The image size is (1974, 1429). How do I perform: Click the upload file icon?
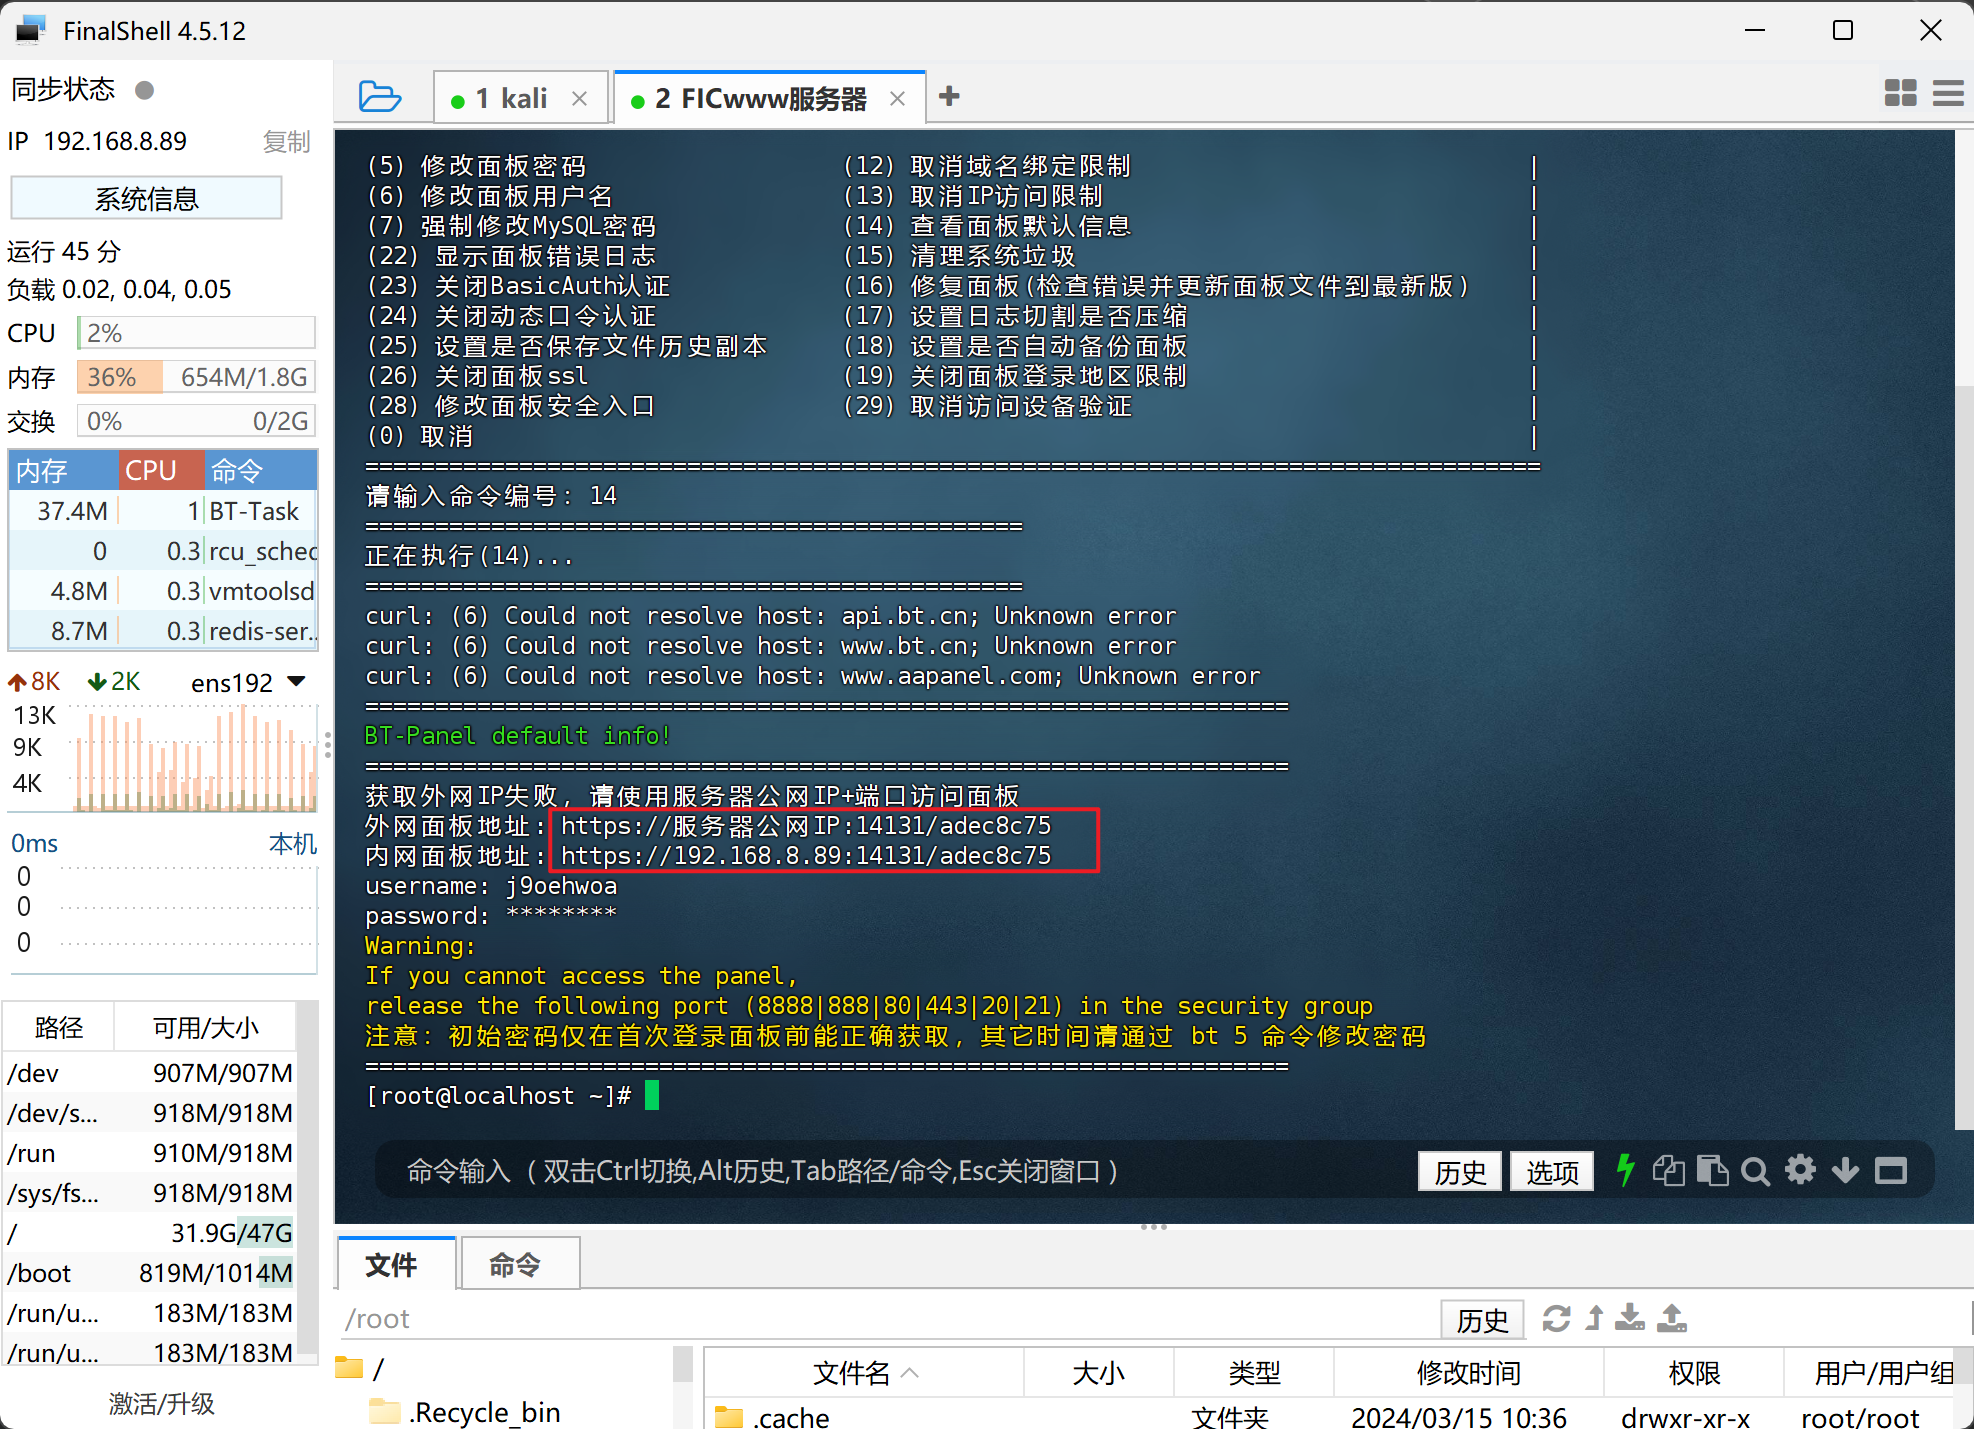[1671, 1319]
